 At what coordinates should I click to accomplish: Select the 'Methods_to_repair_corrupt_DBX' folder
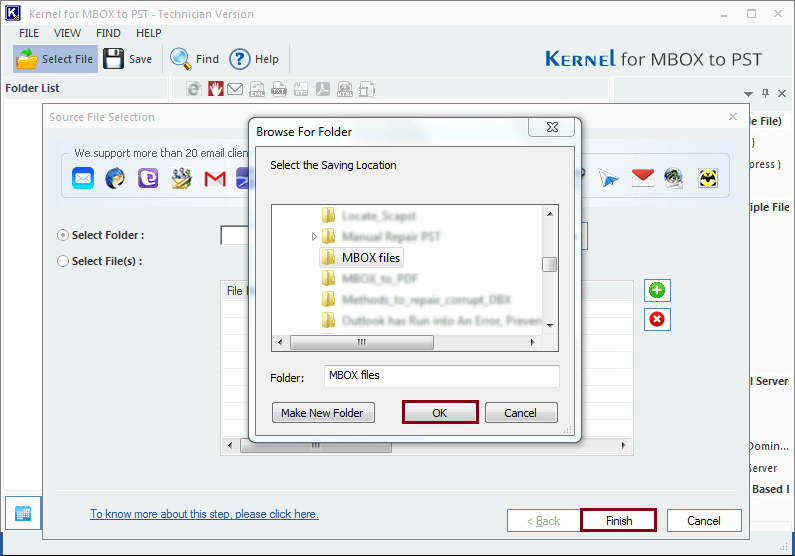tap(426, 300)
